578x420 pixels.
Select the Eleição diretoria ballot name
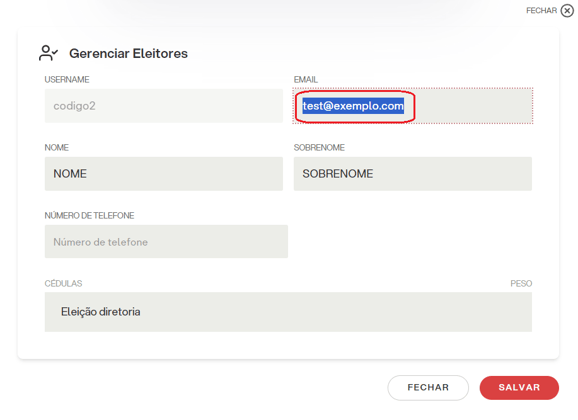tap(101, 312)
